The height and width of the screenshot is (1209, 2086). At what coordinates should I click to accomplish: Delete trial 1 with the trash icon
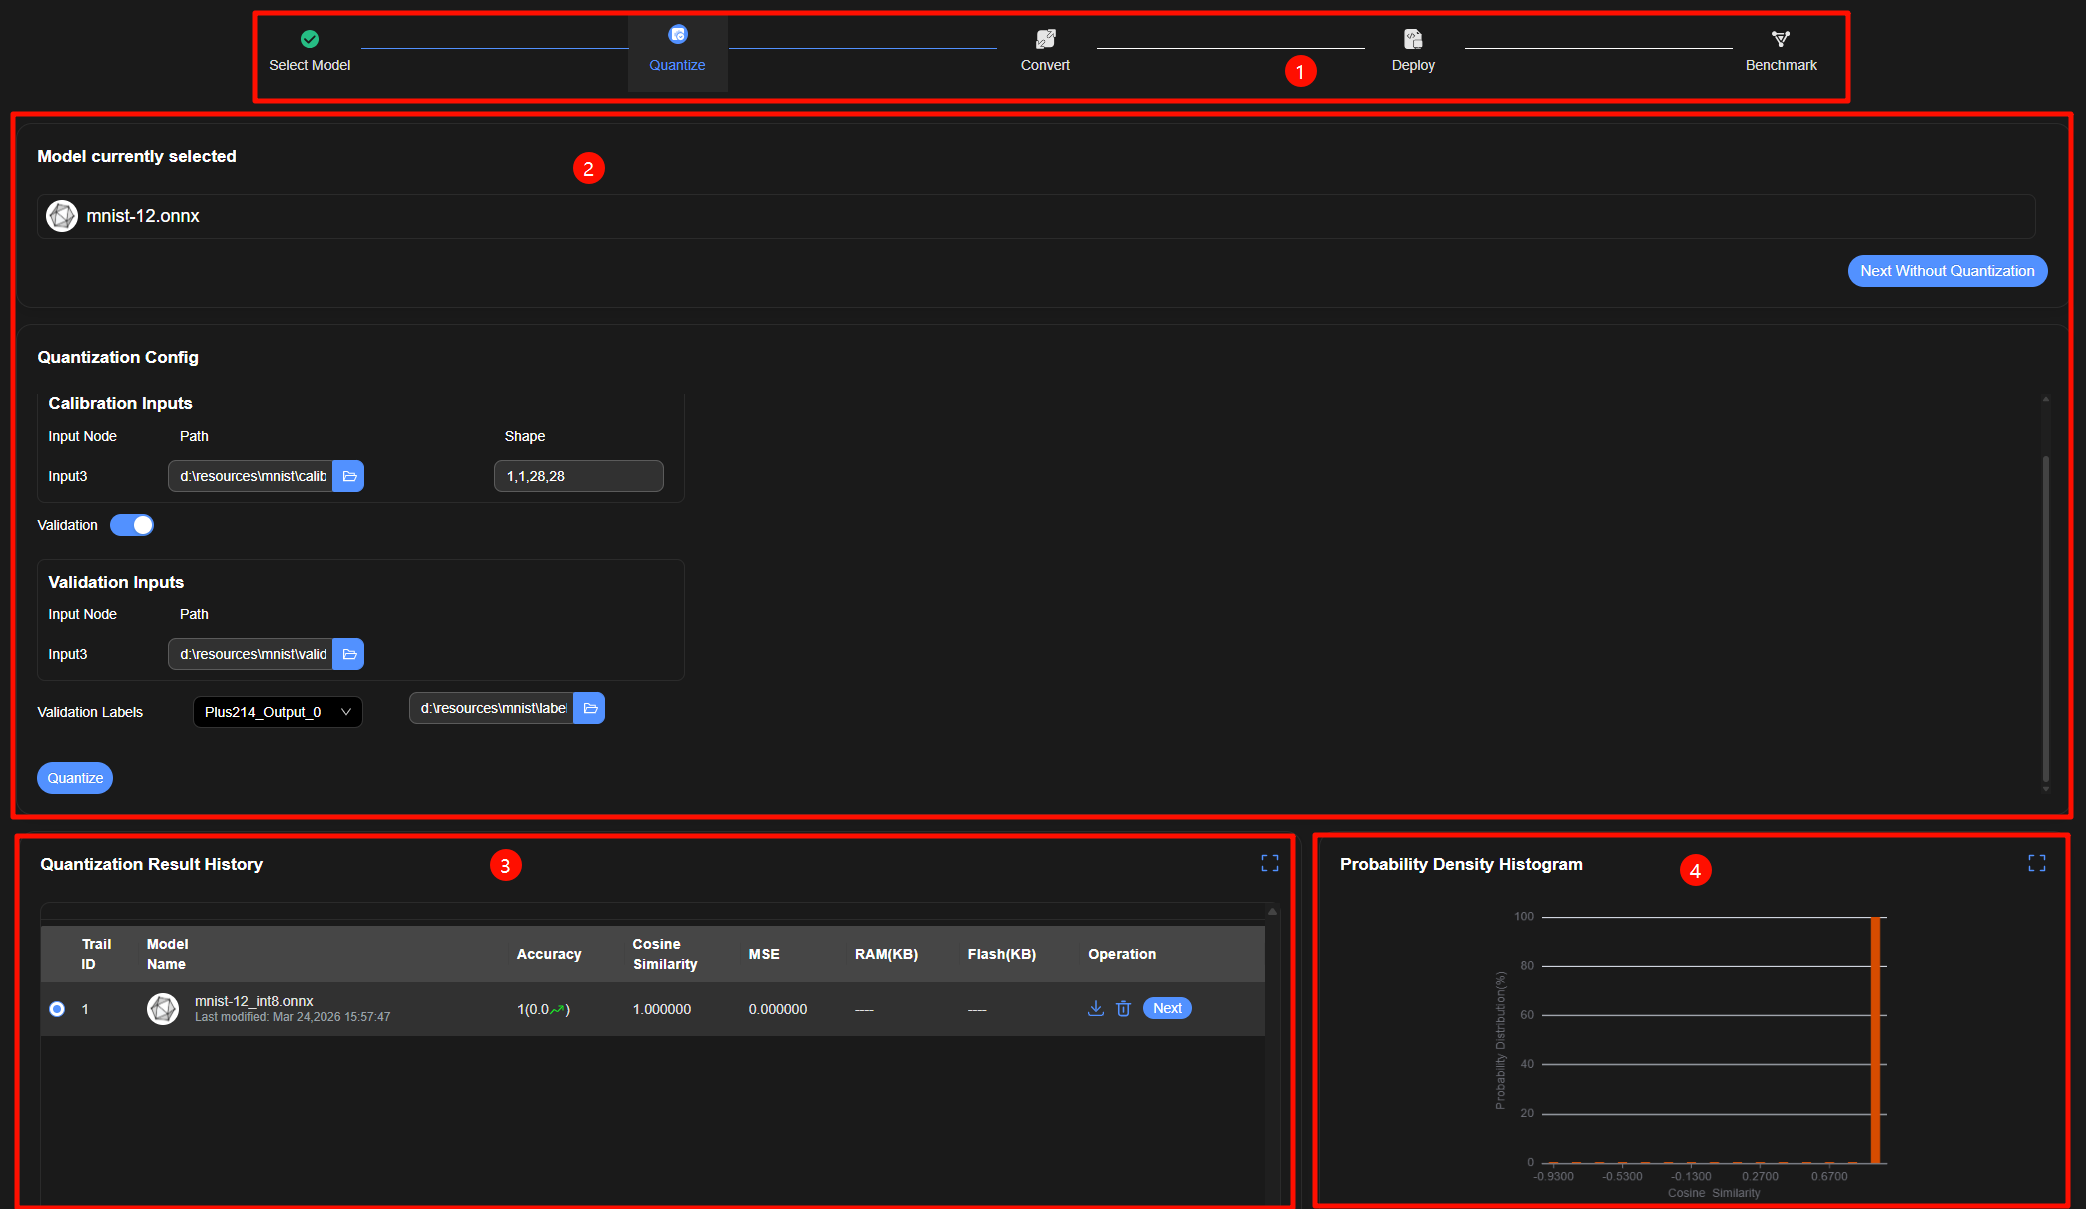click(x=1123, y=1008)
